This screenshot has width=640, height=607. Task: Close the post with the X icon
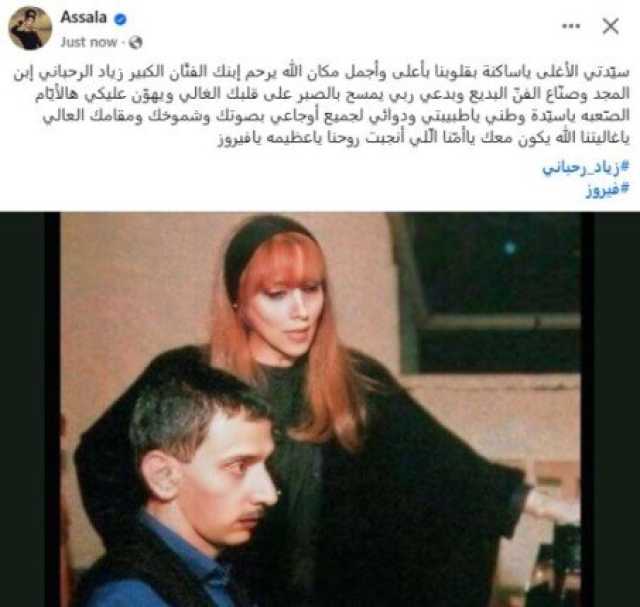point(611,26)
